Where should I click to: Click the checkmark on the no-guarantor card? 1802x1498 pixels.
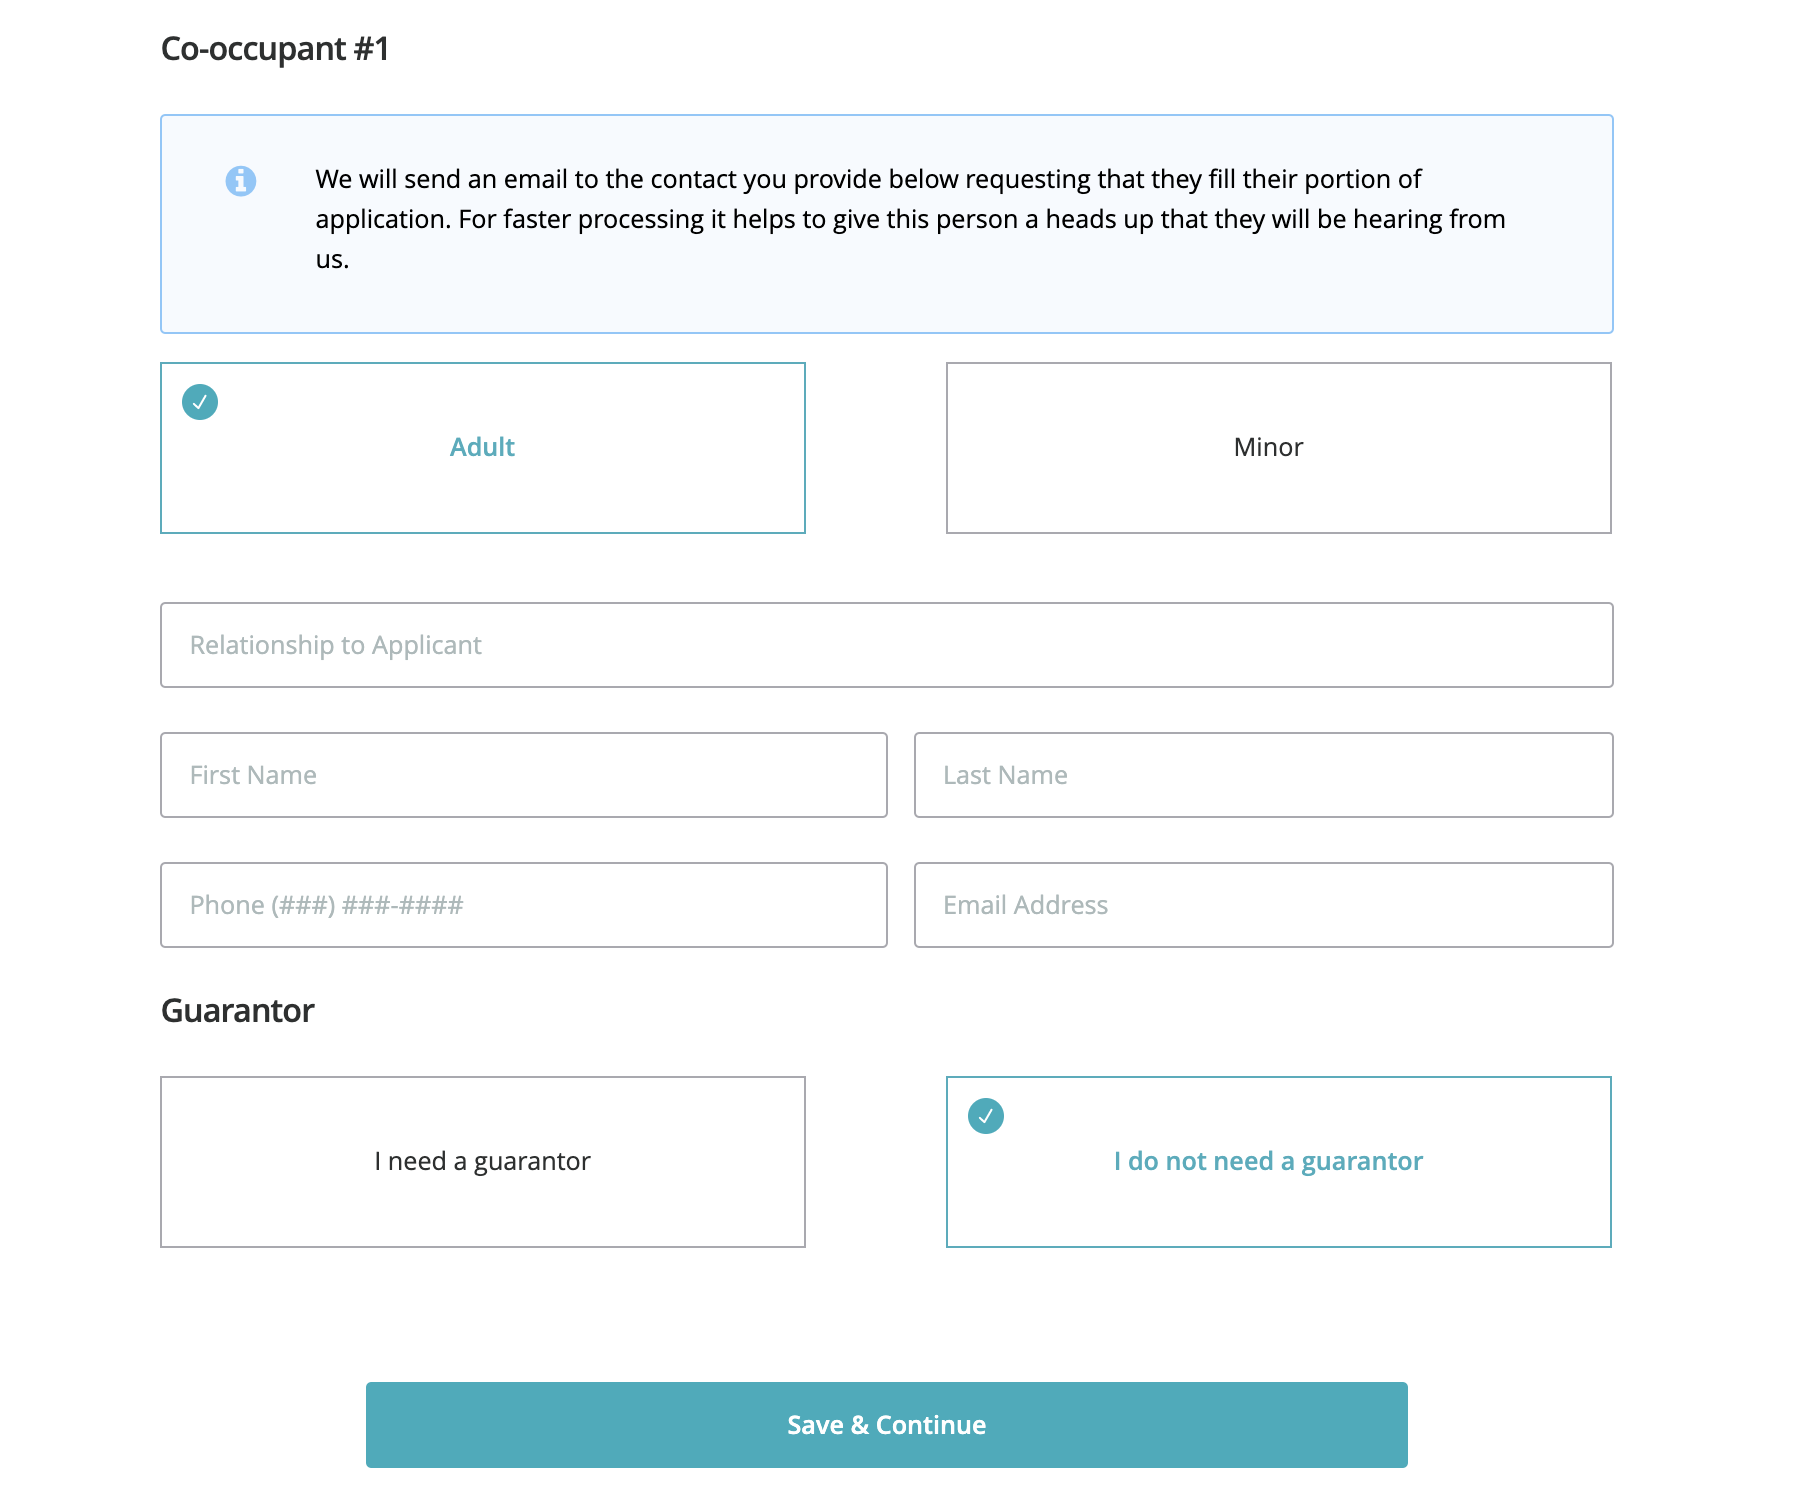(x=986, y=1116)
